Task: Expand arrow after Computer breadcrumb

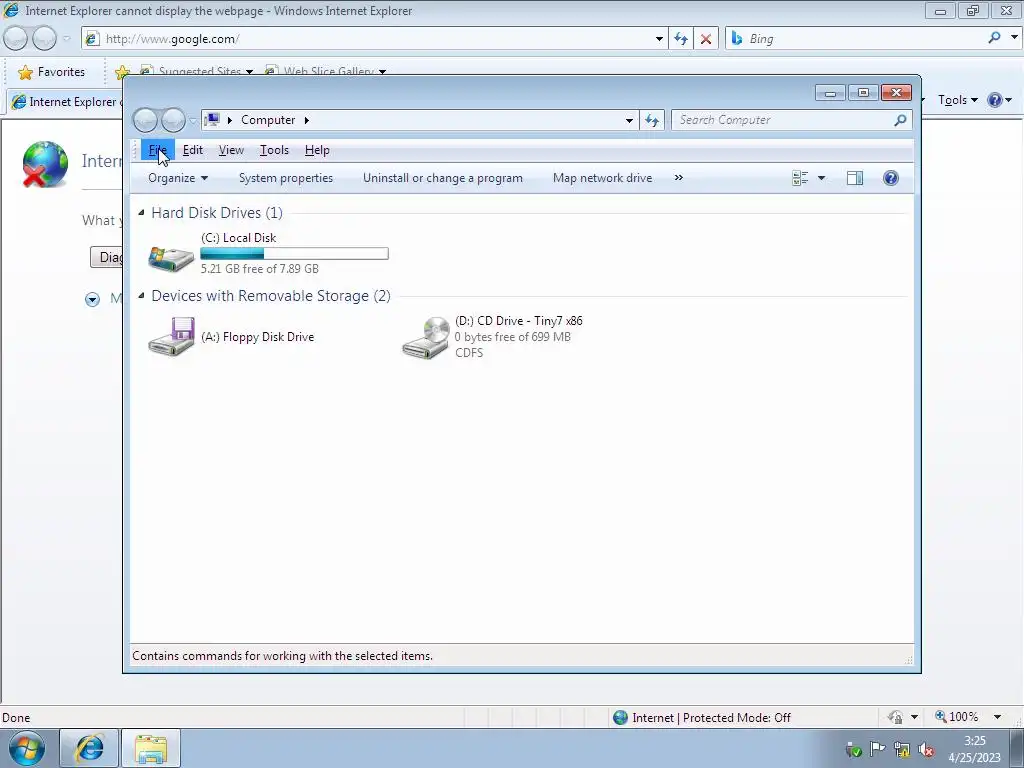Action: coord(306,120)
